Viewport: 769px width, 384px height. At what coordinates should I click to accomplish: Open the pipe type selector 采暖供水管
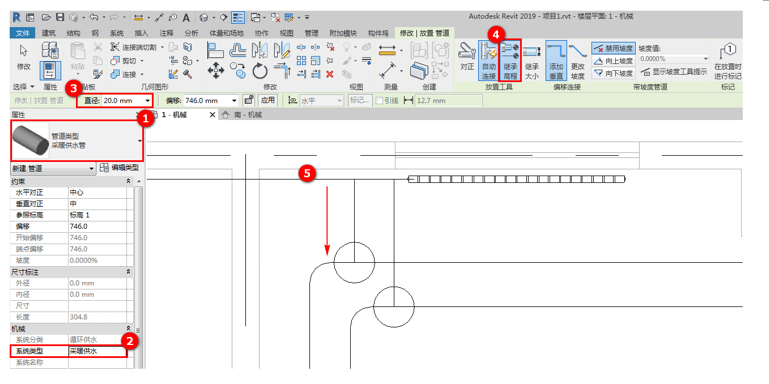pyautogui.click(x=77, y=141)
